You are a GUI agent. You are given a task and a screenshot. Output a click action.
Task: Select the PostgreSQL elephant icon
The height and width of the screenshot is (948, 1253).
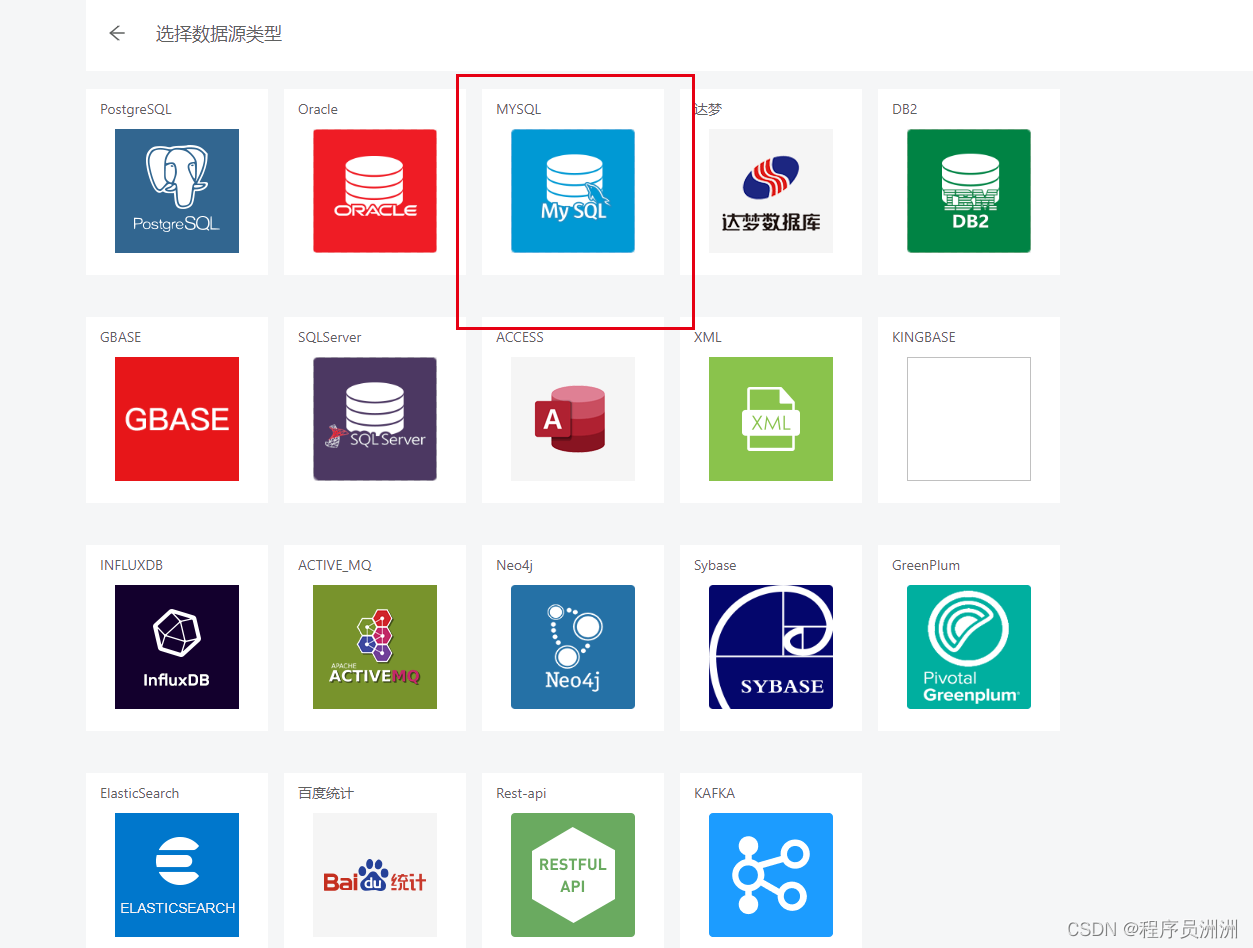[x=177, y=191]
